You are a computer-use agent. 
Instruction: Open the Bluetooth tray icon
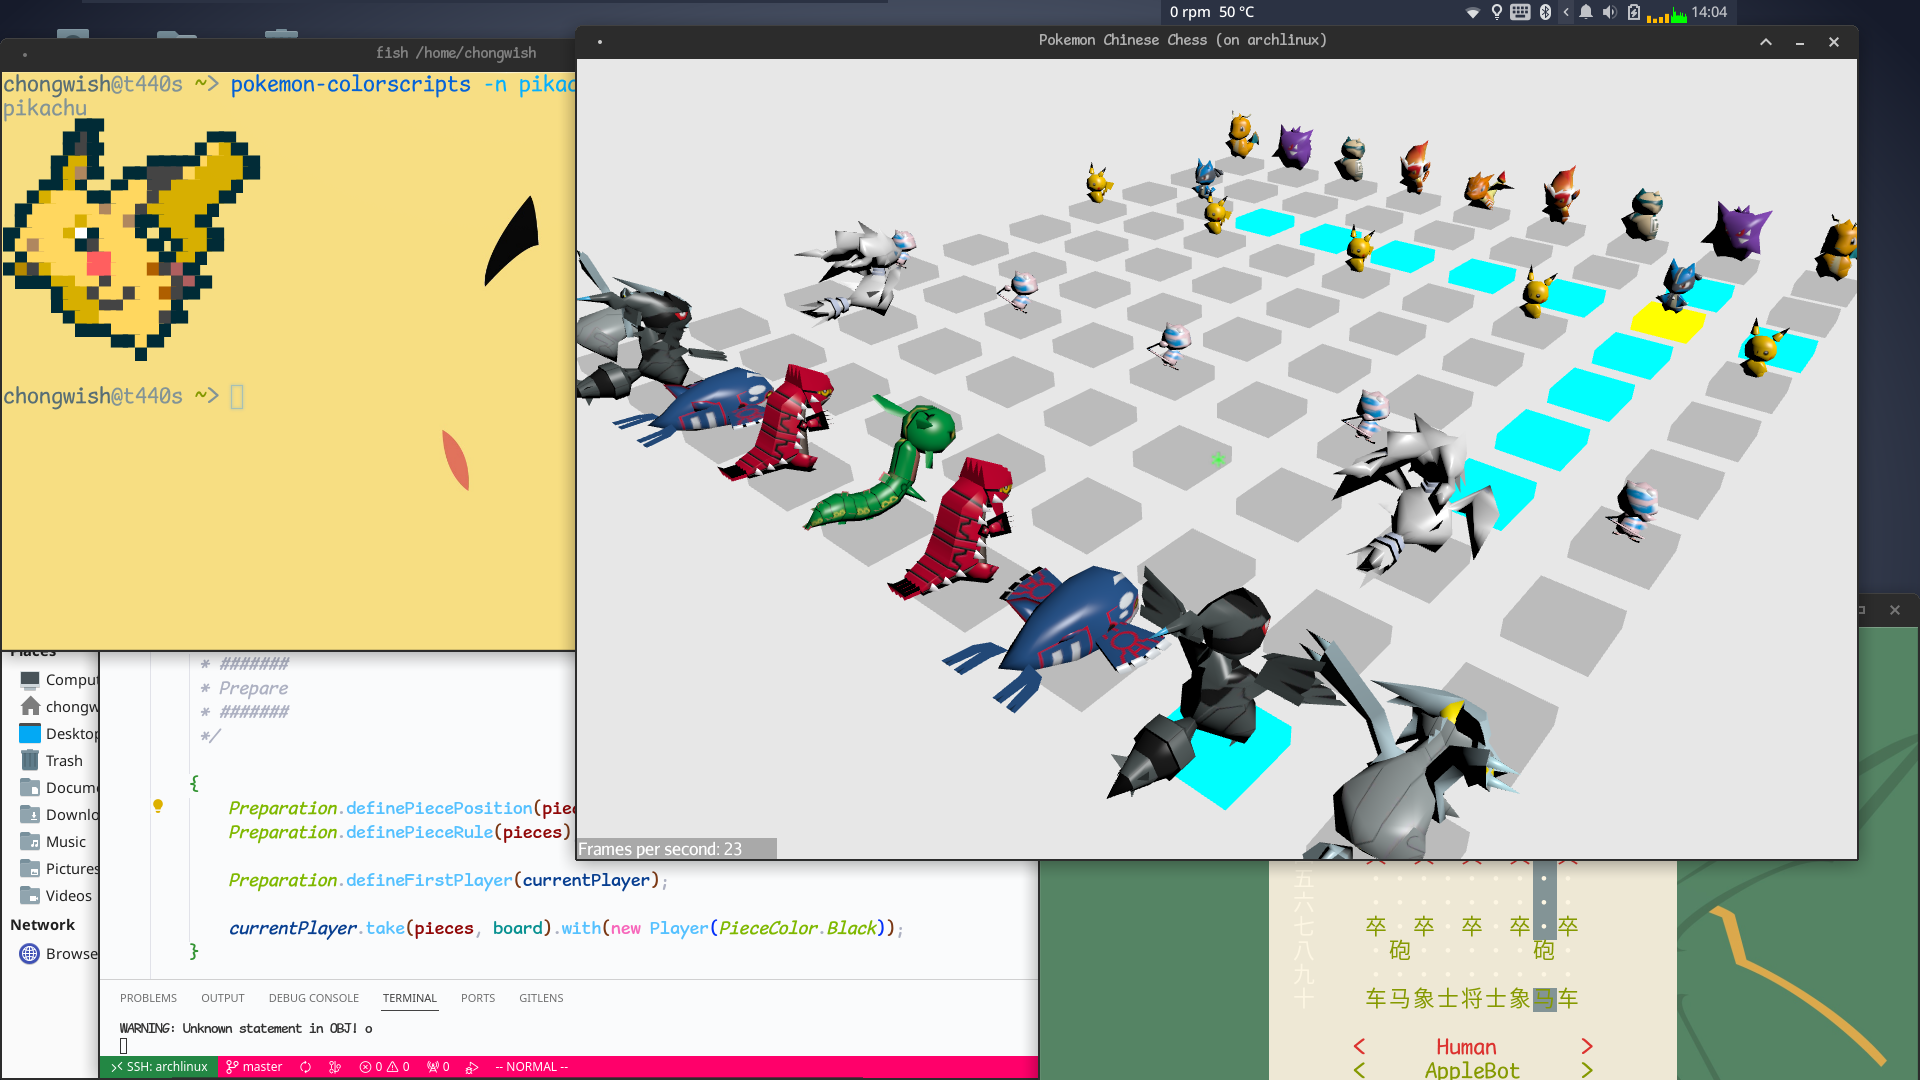coord(1545,12)
